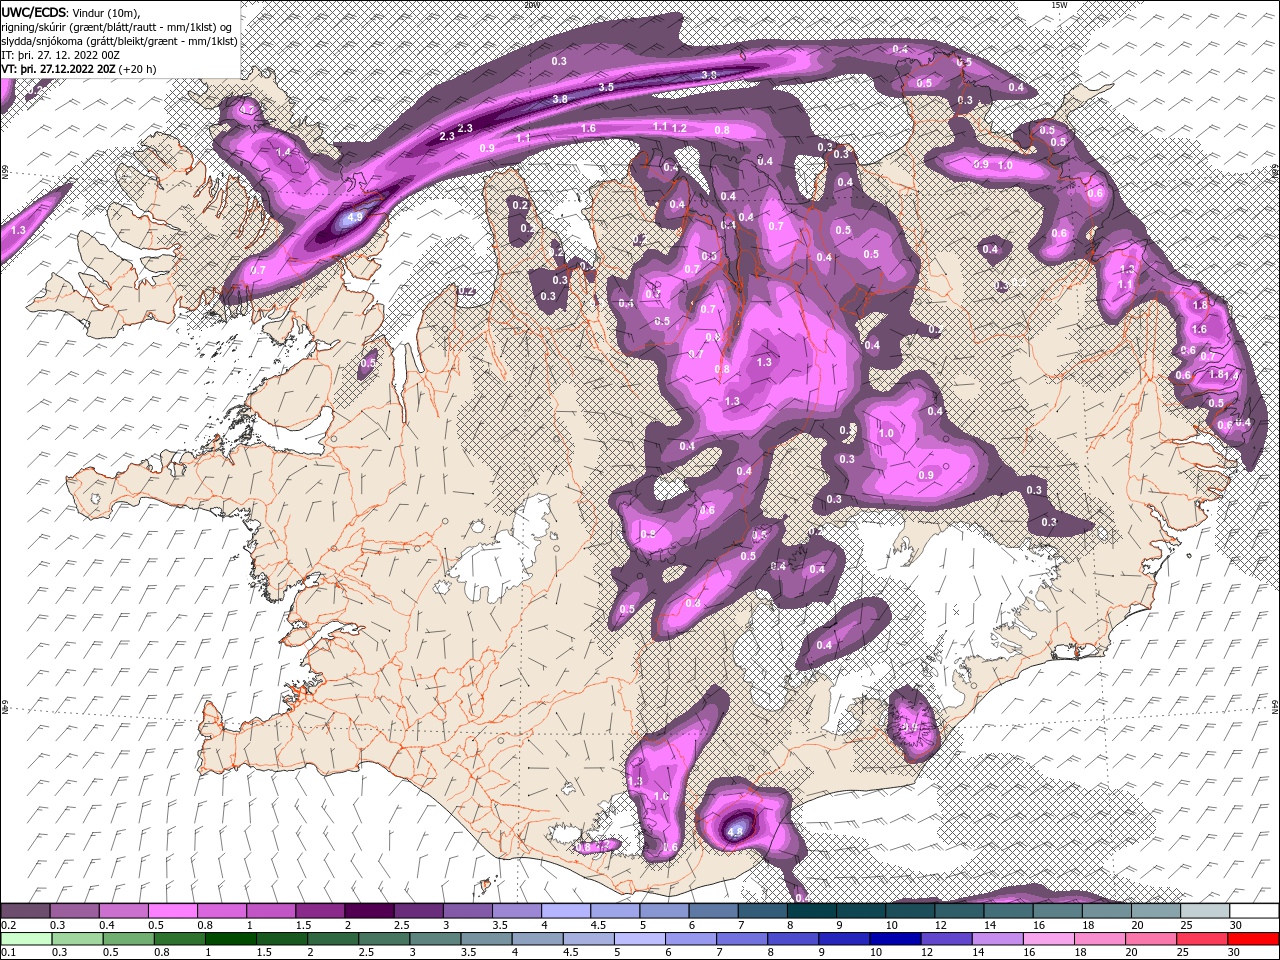Select top-row light grey swatch between 25 and 30
The height and width of the screenshot is (960, 1280).
(1206, 911)
